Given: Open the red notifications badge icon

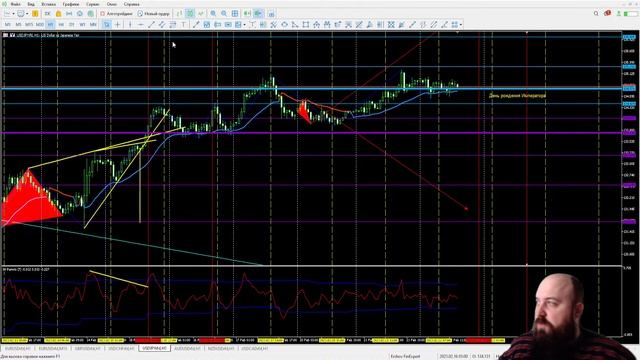Looking at the screenshot, I should pyautogui.click(x=607, y=13).
